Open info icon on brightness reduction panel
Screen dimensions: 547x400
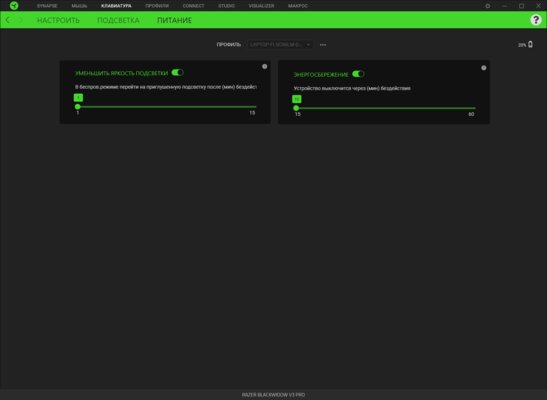coord(264,66)
